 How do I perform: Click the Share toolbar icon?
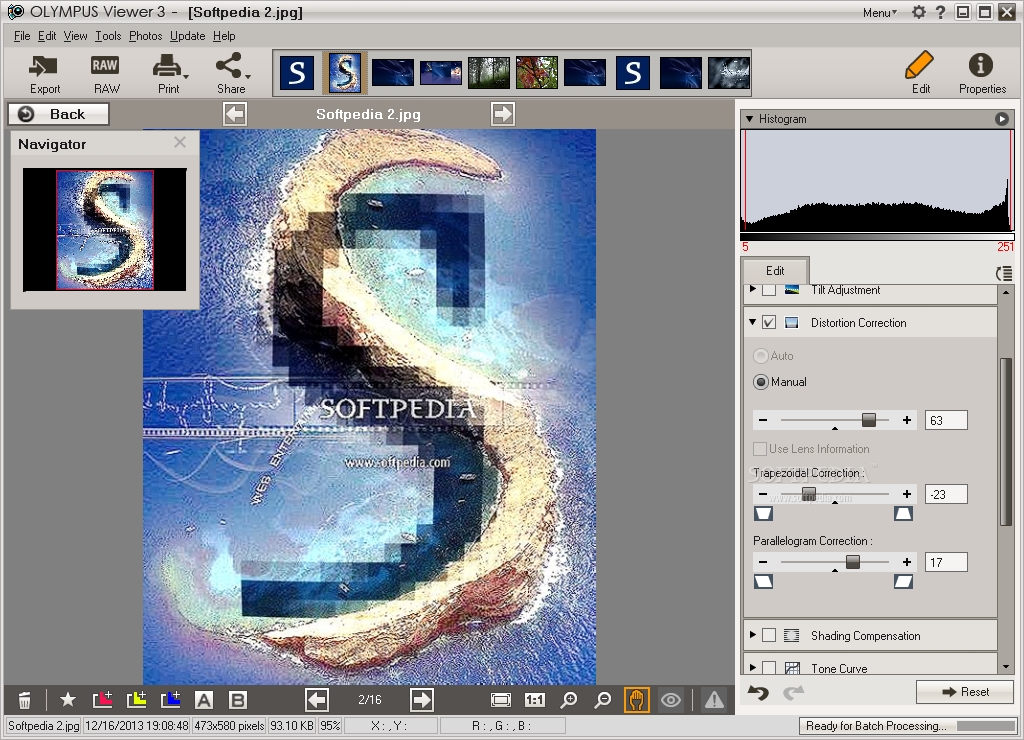[232, 74]
